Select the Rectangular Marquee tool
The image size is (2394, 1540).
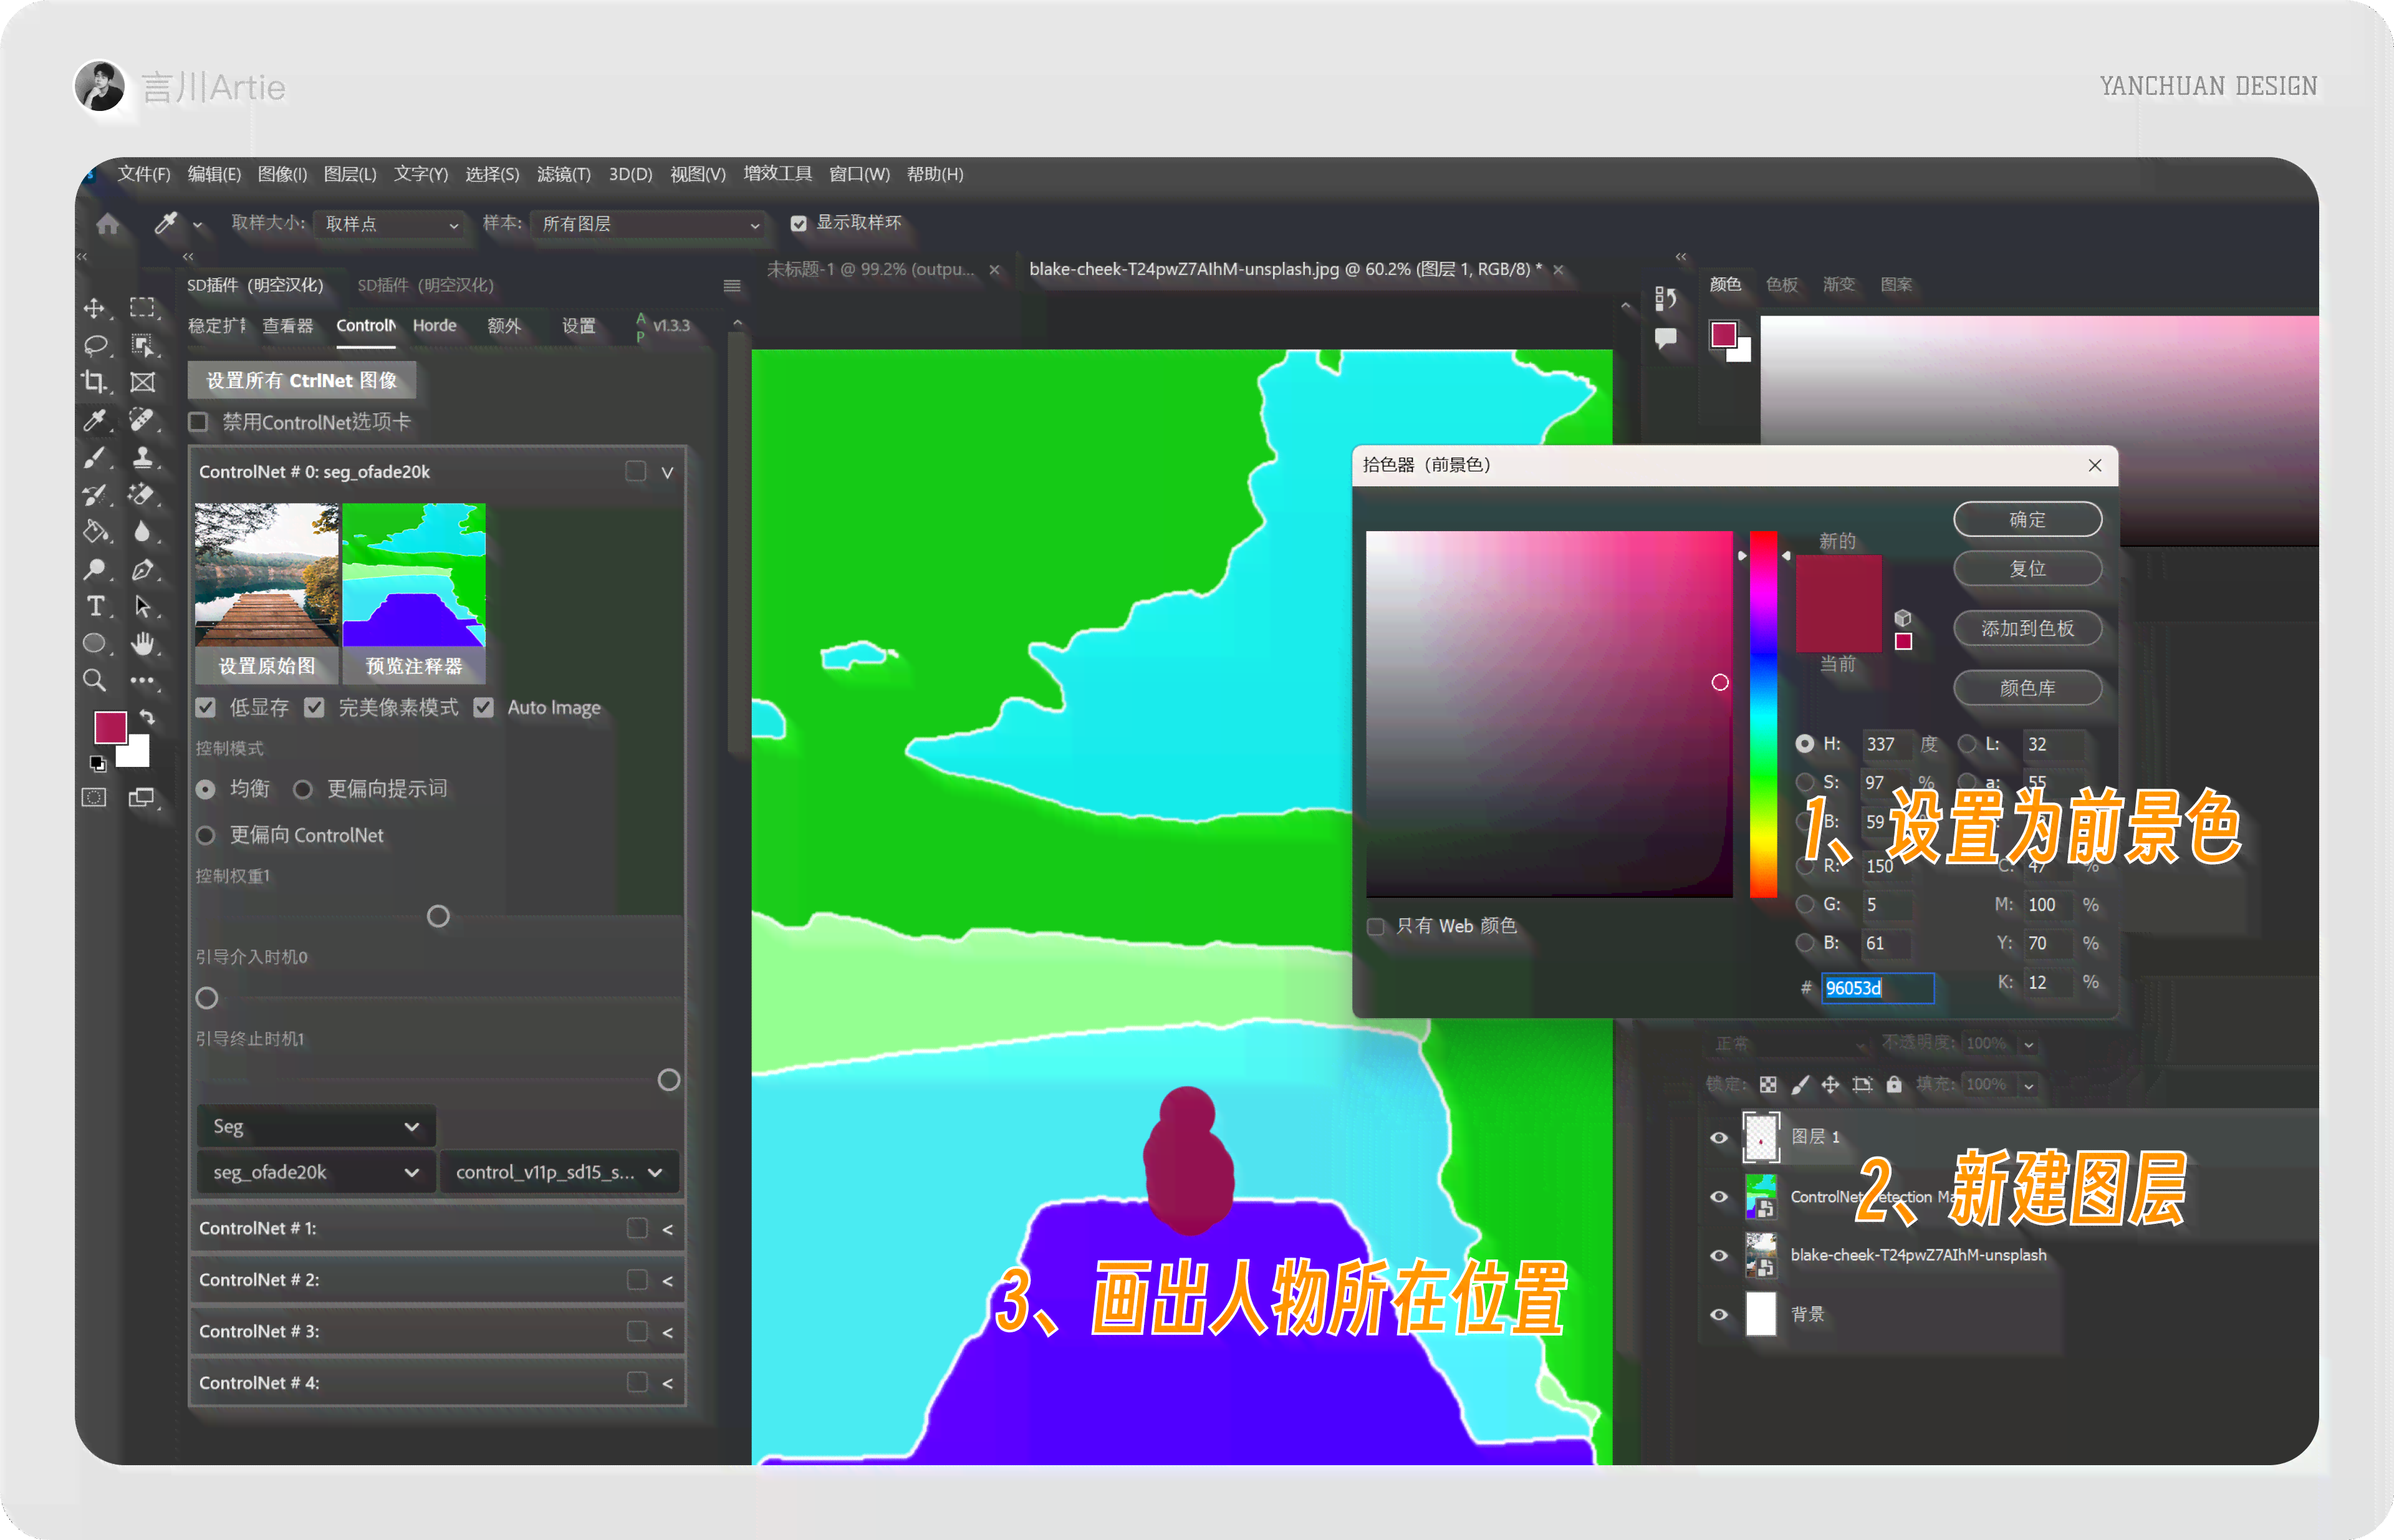point(143,308)
